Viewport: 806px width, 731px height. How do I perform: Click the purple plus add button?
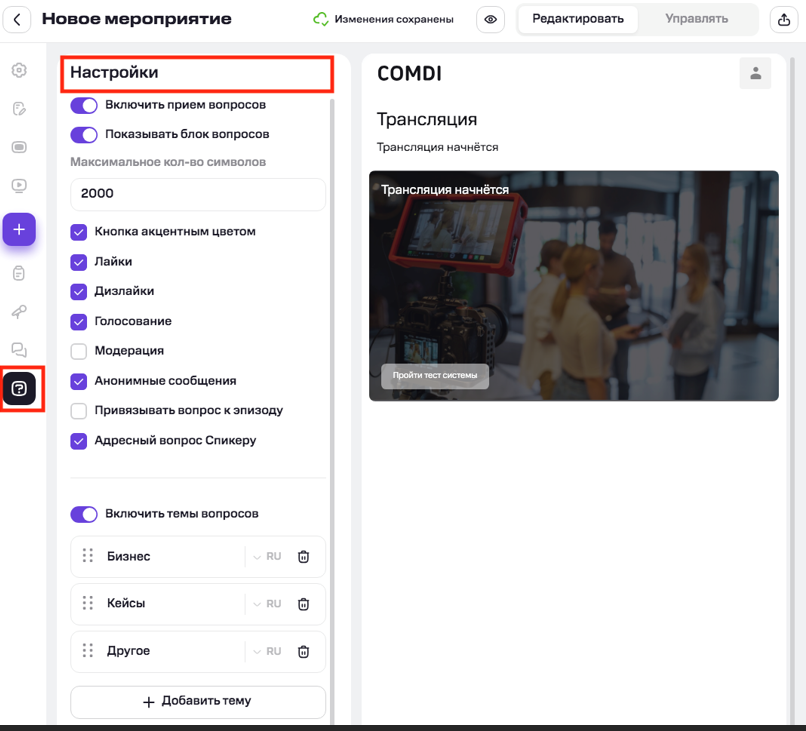tap(19, 229)
